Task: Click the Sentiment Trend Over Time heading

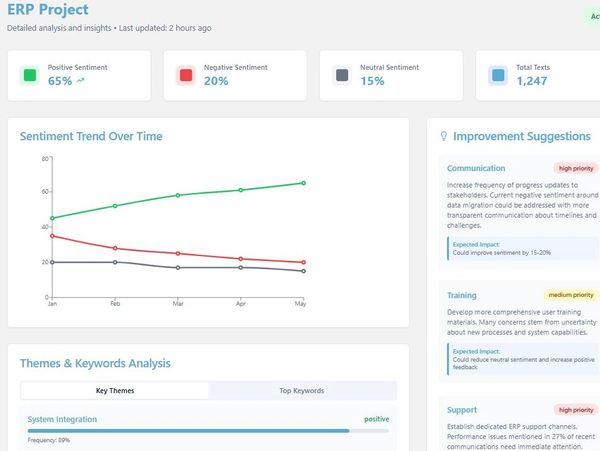Action: click(91, 136)
